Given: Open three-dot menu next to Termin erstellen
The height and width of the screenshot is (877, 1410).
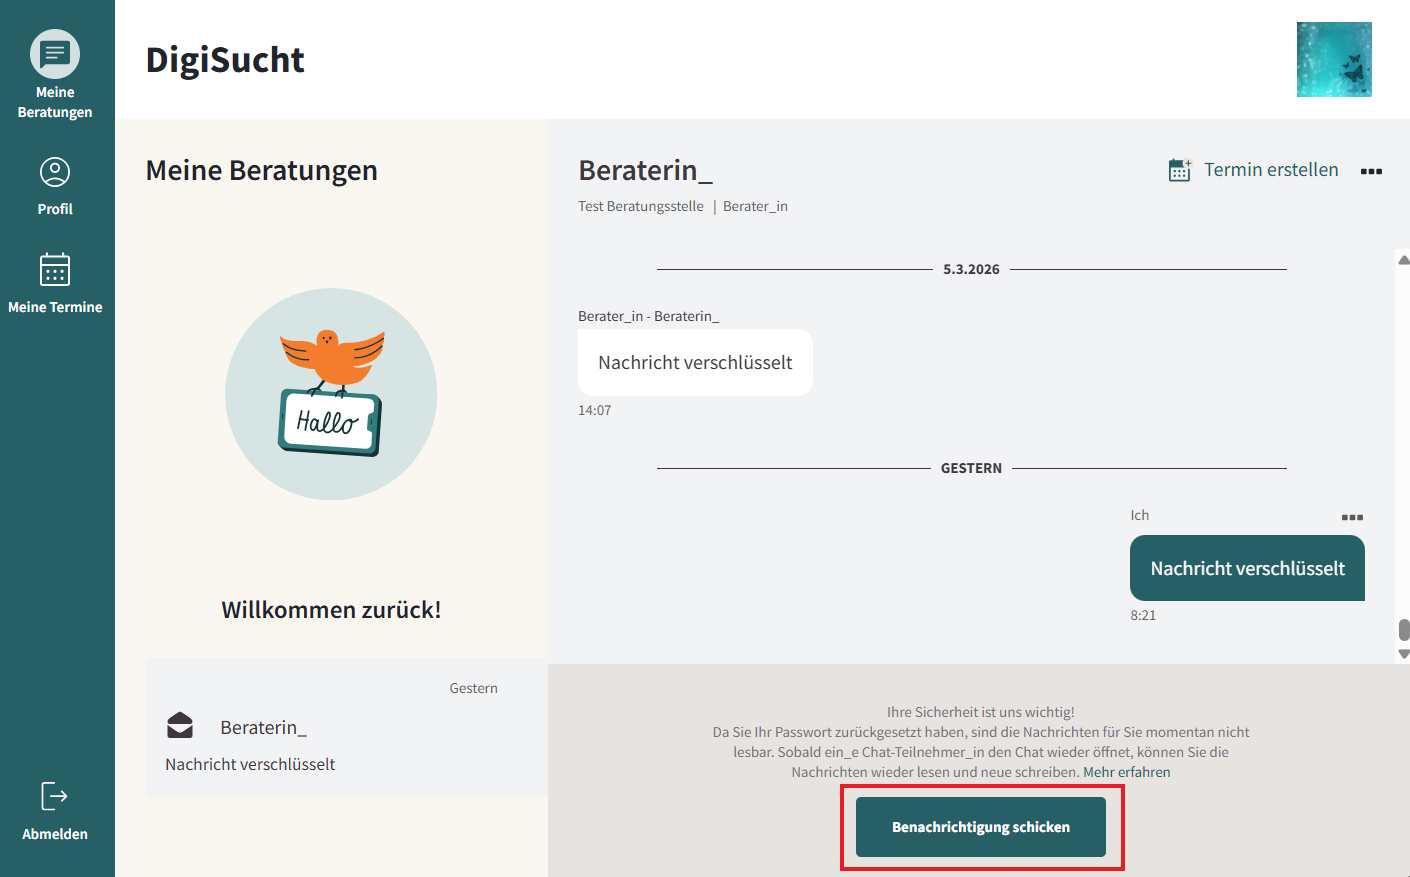Looking at the screenshot, I should coord(1371,171).
